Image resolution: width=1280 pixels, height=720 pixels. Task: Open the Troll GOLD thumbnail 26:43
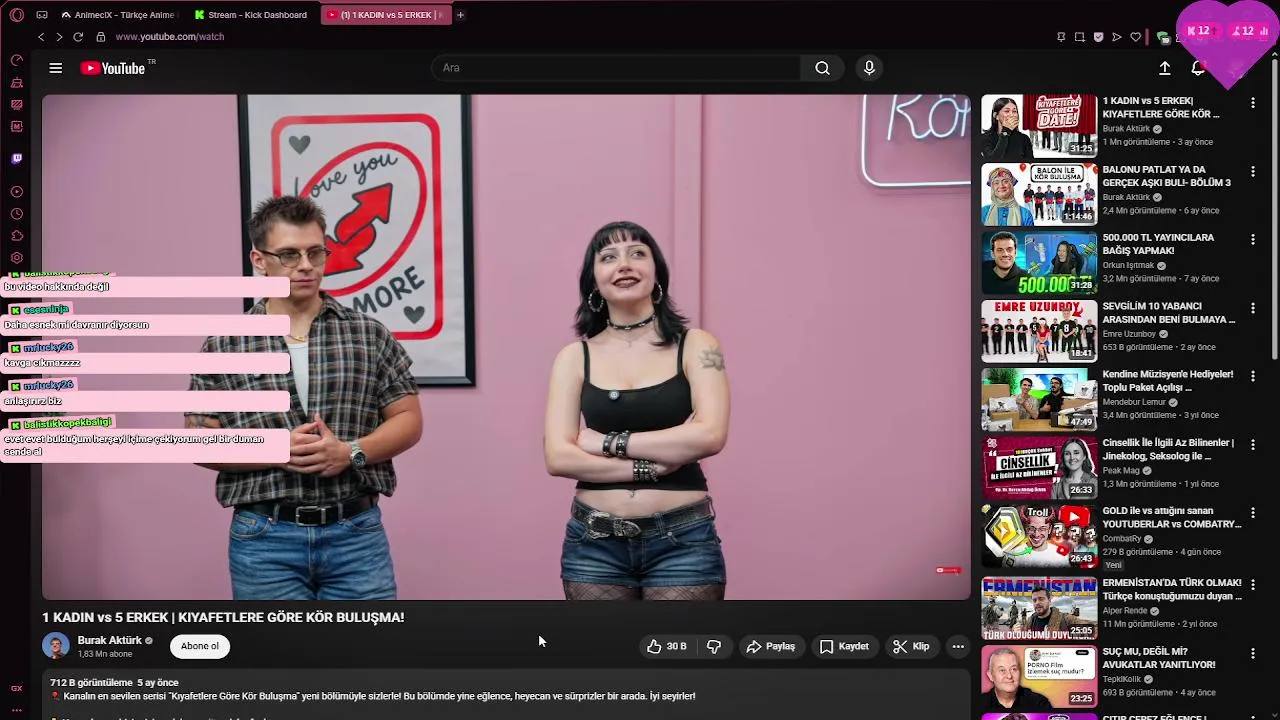click(1039, 536)
